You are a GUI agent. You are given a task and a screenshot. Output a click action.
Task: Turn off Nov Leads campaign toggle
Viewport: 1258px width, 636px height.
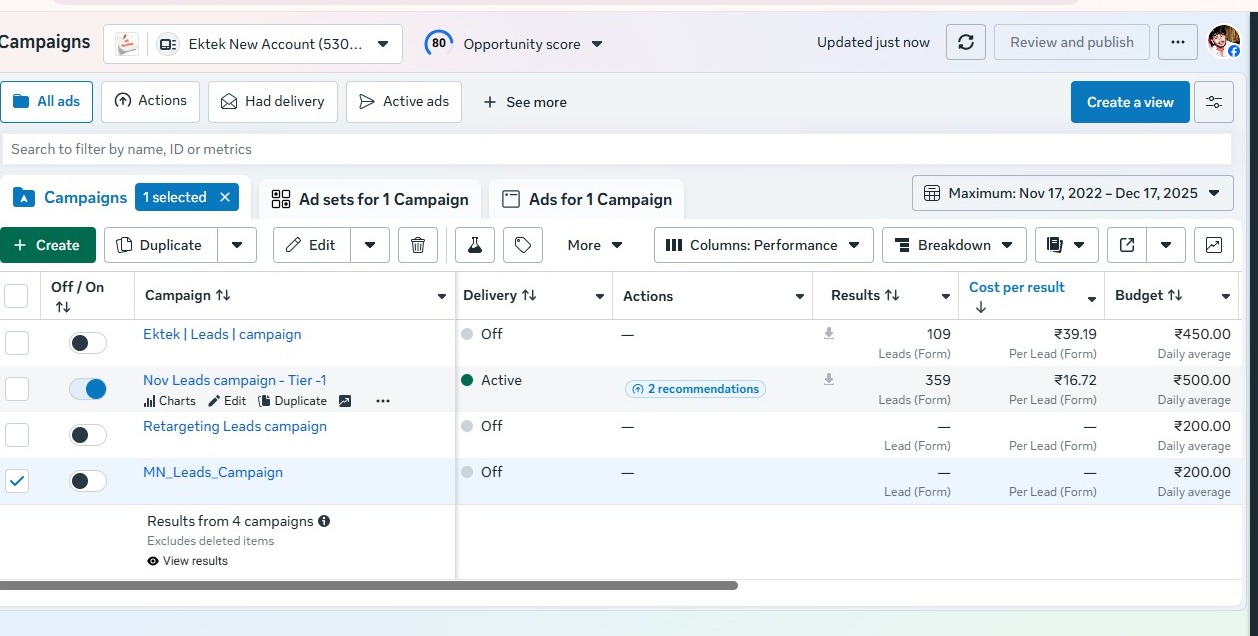88,389
